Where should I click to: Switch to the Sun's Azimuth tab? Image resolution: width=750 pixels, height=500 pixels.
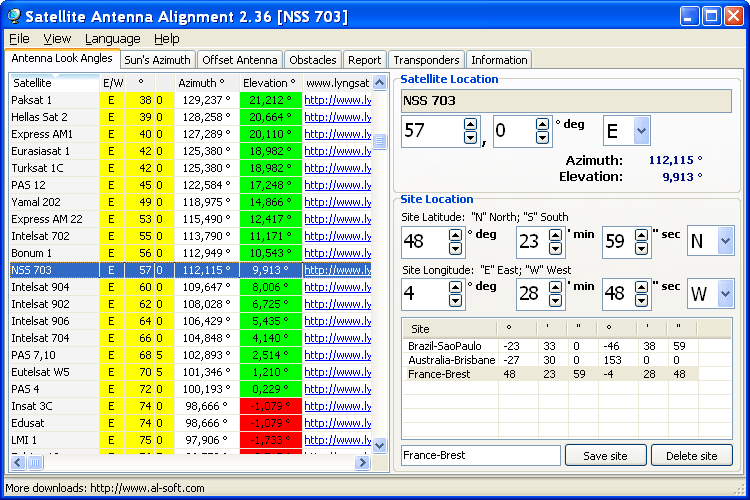(157, 60)
